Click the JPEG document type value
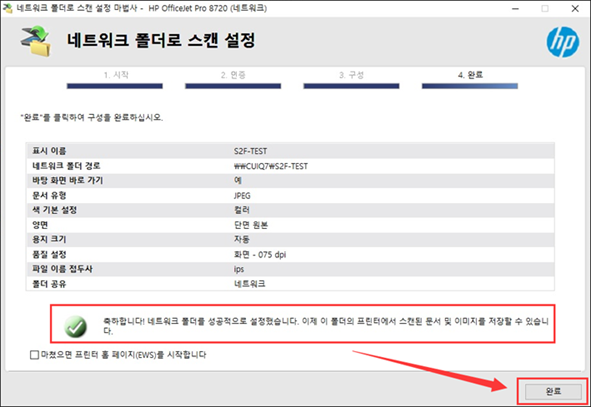This screenshot has width=591, height=407. click(x=242, y=196)
